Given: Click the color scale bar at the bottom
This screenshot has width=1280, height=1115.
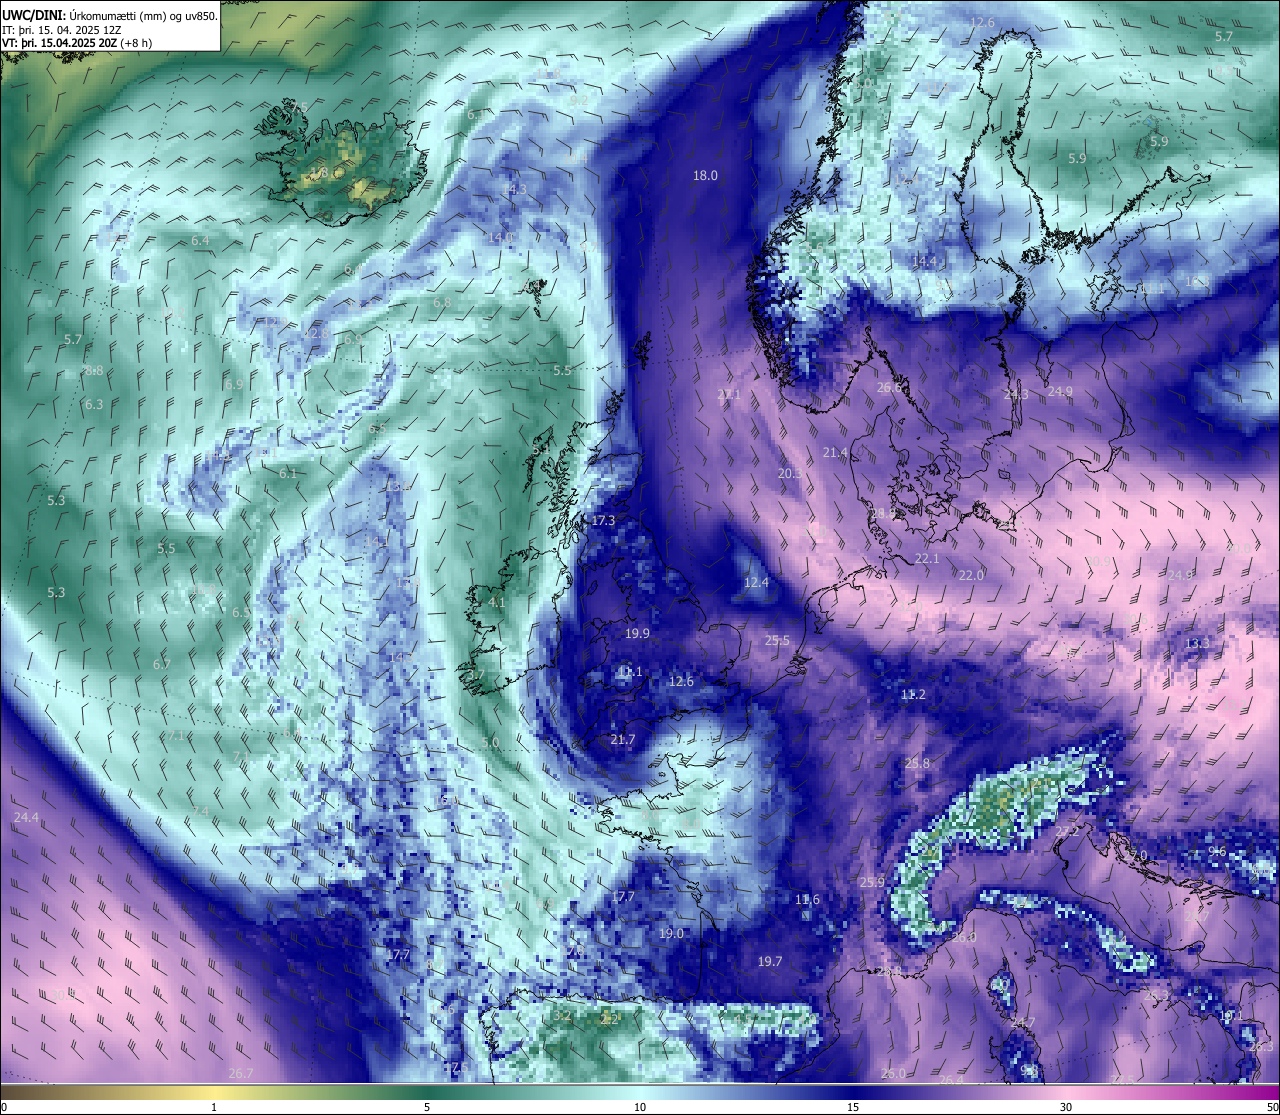Looking at the screenshot, I should (640, 1092).
